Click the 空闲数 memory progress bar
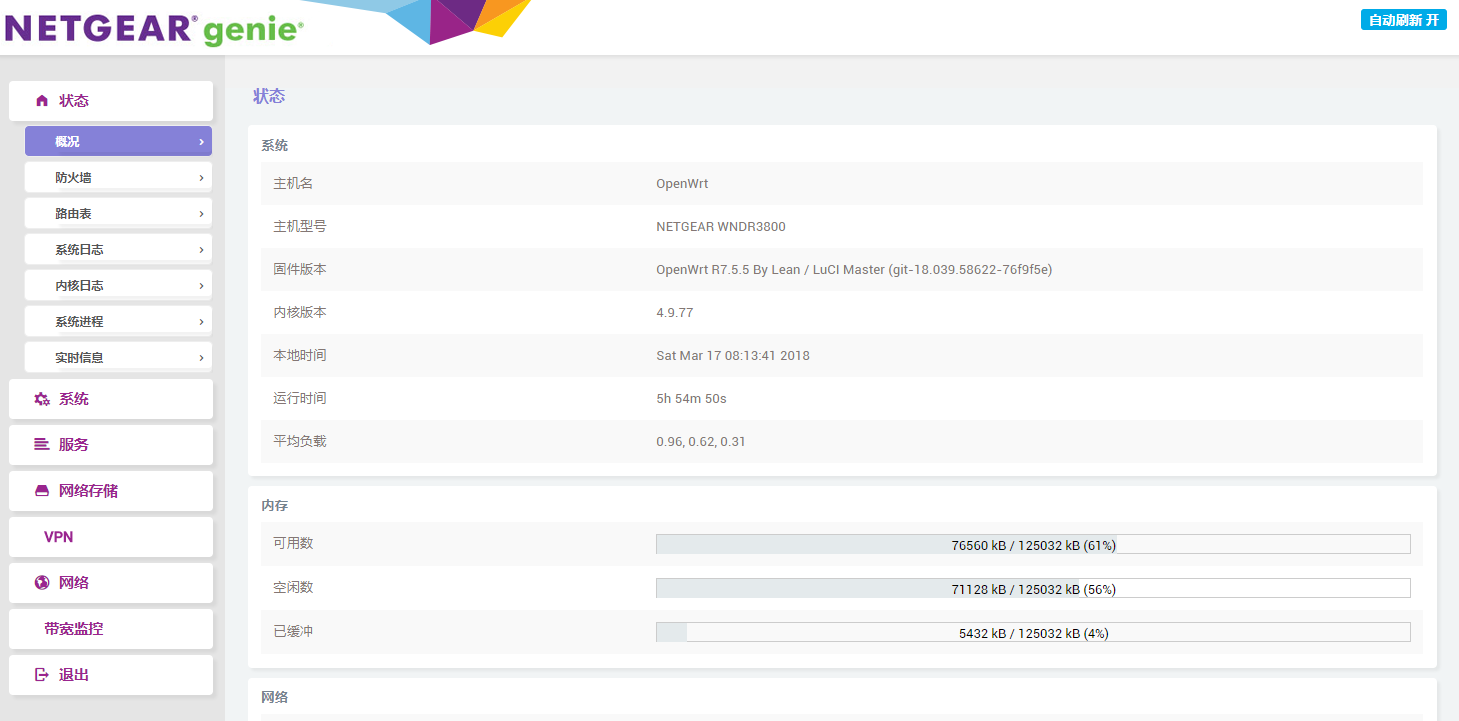1459x721 pixels. 1033,589
